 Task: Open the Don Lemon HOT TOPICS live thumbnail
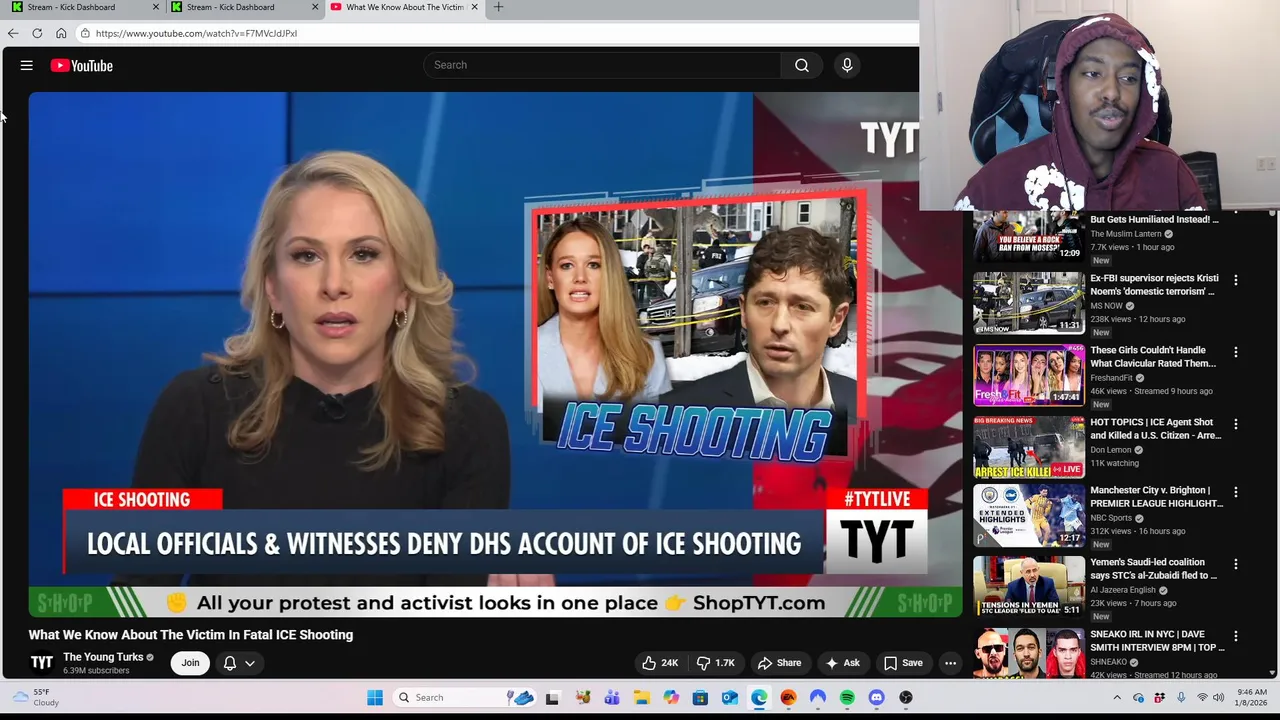1029,447
